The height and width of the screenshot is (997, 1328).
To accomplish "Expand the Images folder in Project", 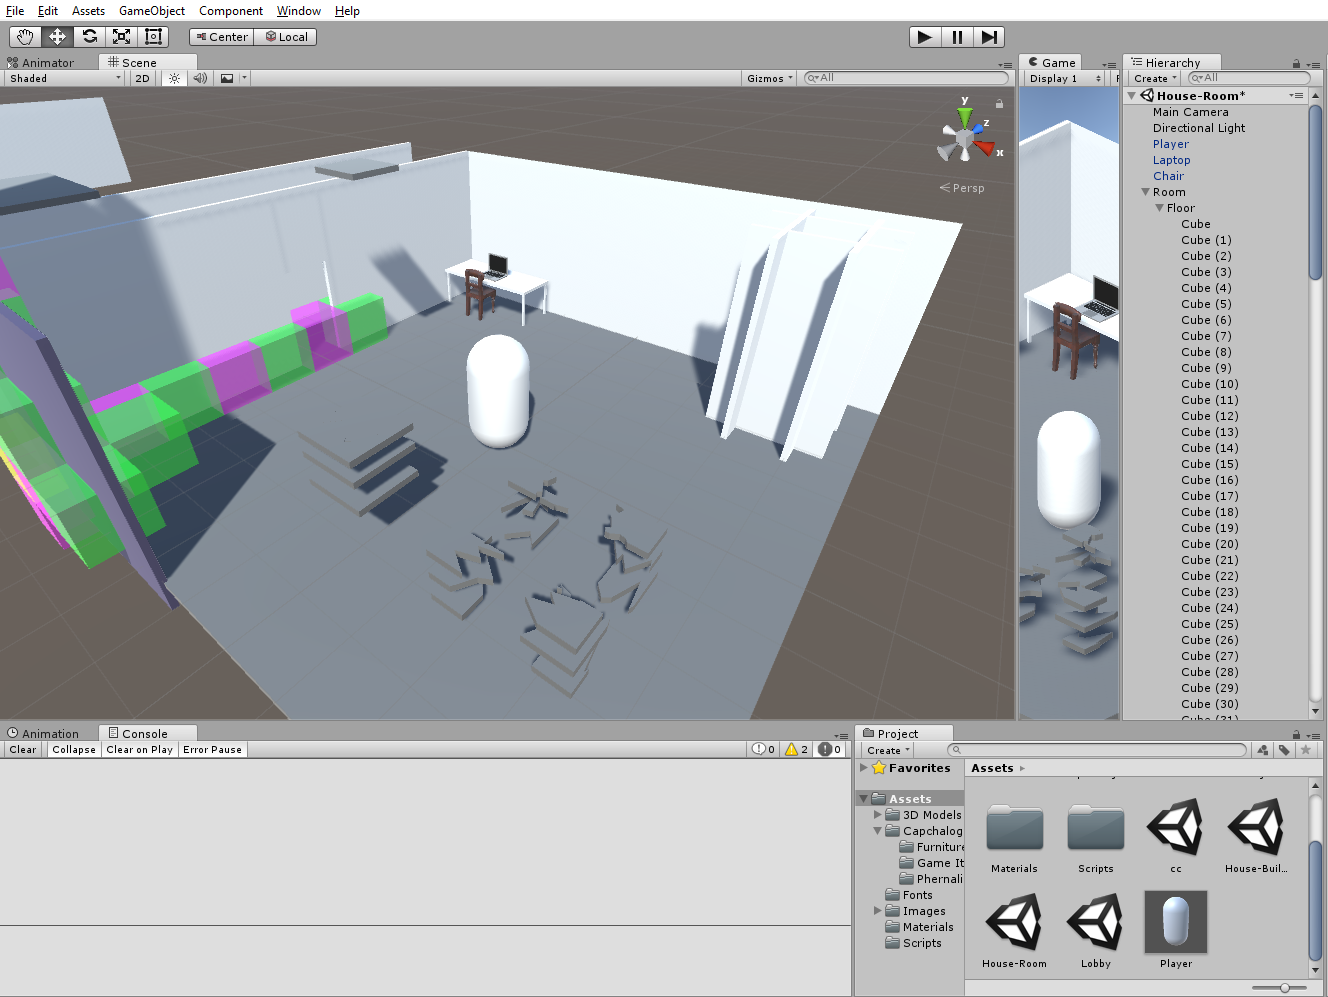I will 878,911.
